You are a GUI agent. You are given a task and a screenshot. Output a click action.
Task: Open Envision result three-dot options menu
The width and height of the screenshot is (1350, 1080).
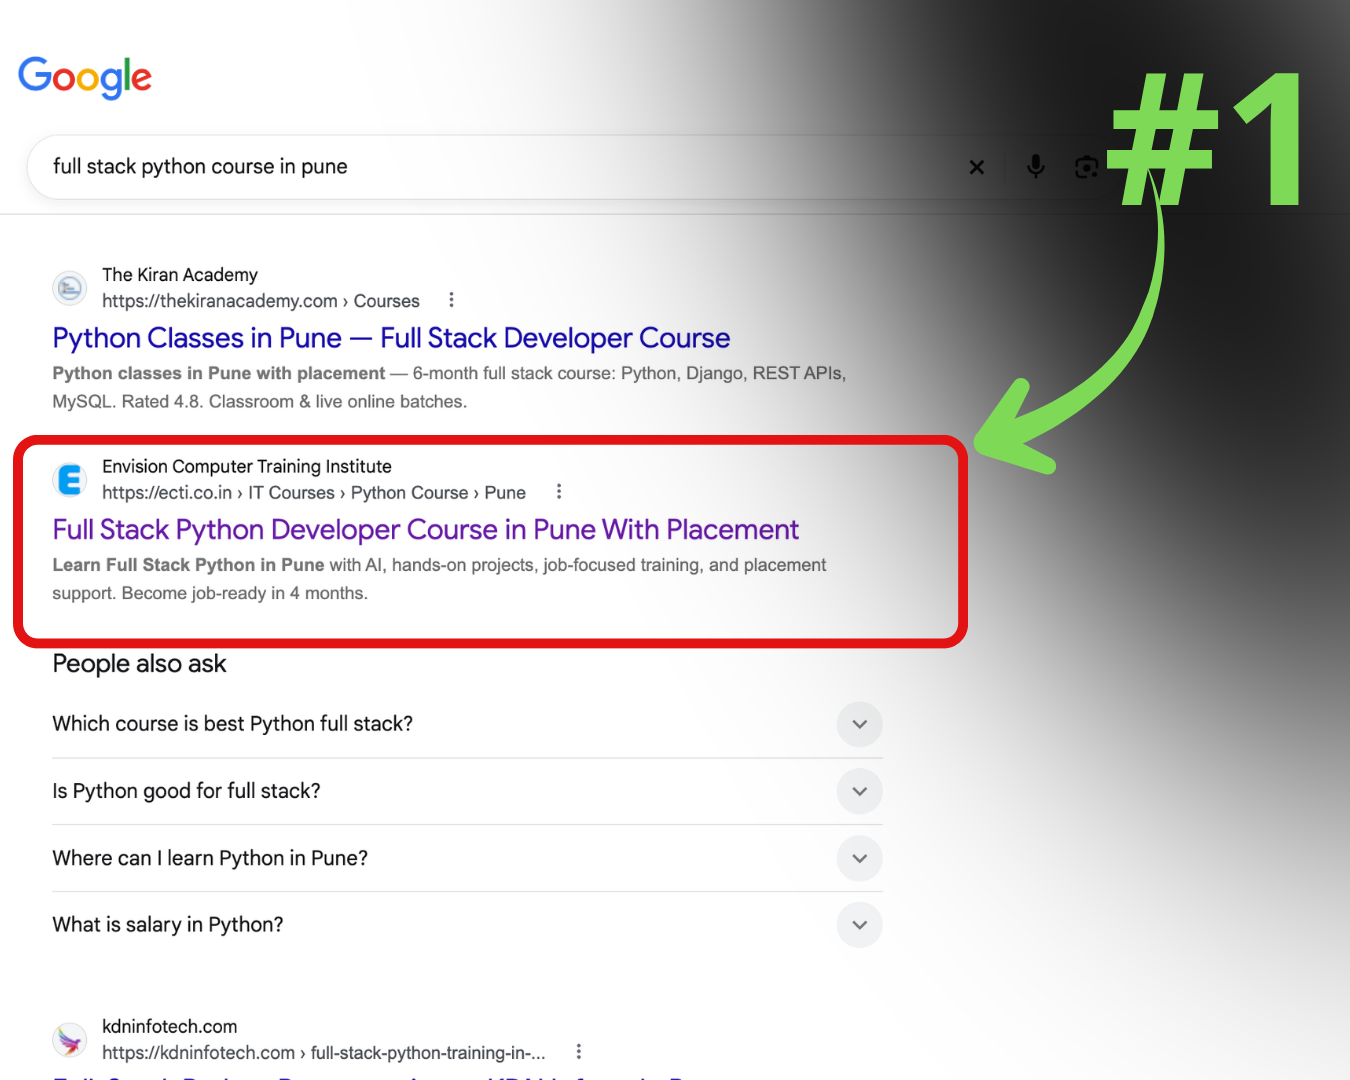[559, 492]
